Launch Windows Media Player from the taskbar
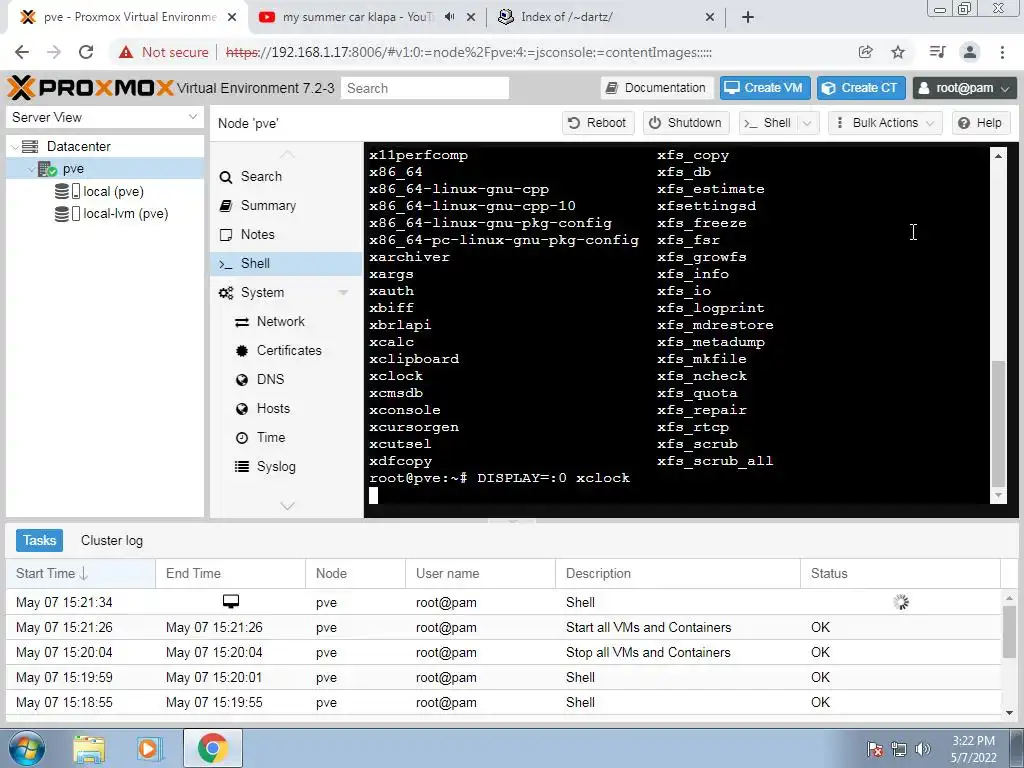Viewport: 1024px width, 768px height. click(148, 748)
